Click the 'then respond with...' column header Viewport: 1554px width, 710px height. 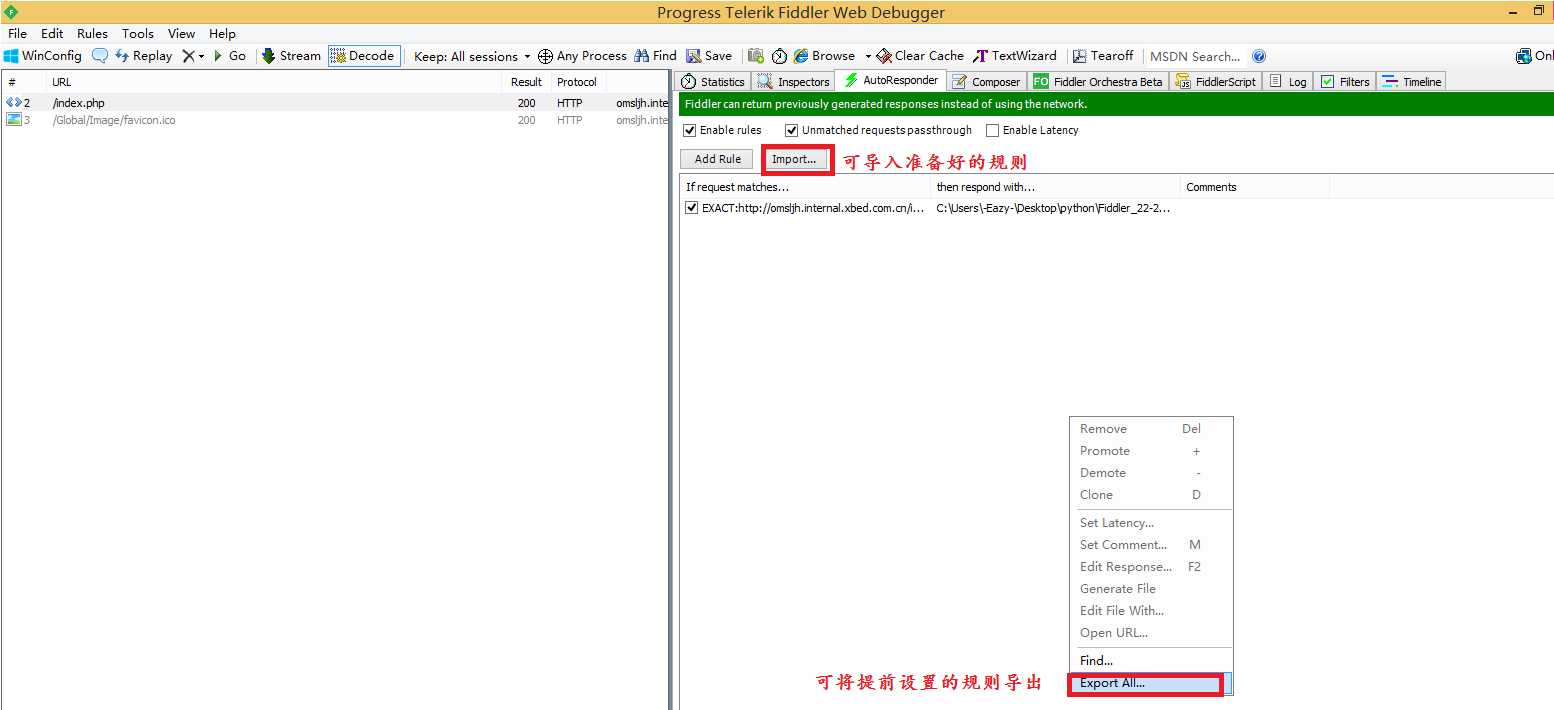tap(1055, 187)
